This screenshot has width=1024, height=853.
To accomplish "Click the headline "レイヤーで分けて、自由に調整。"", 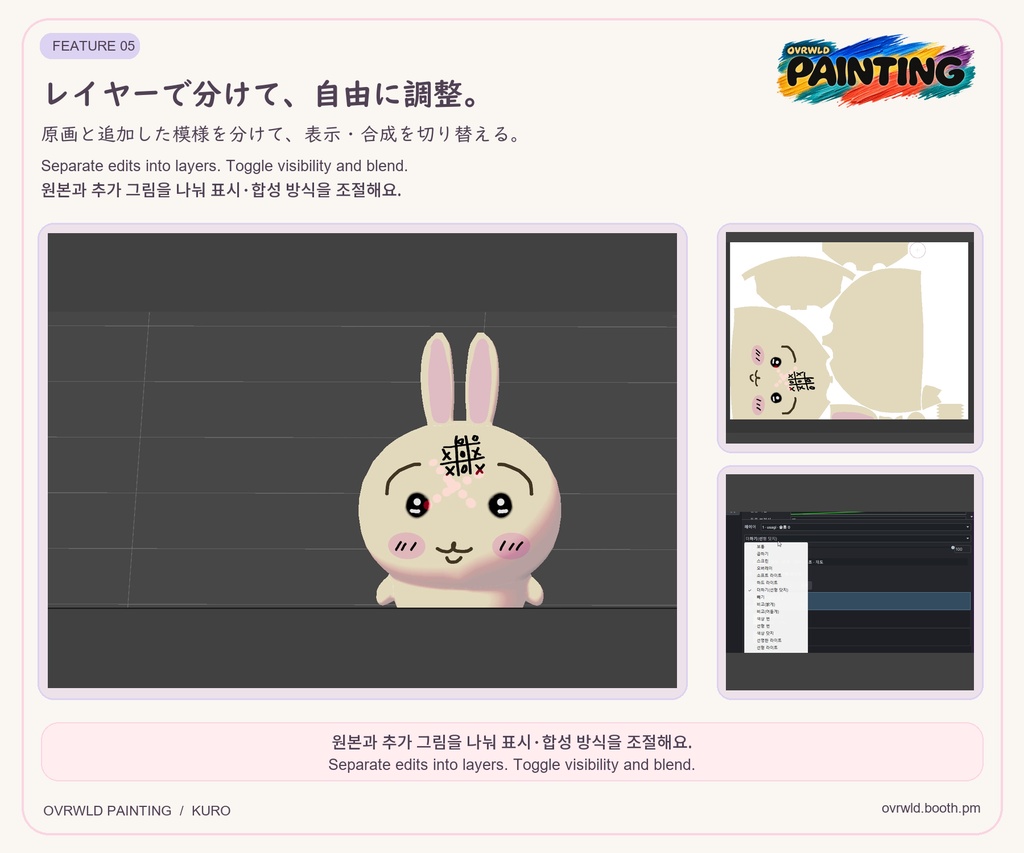I will (264, 94).
